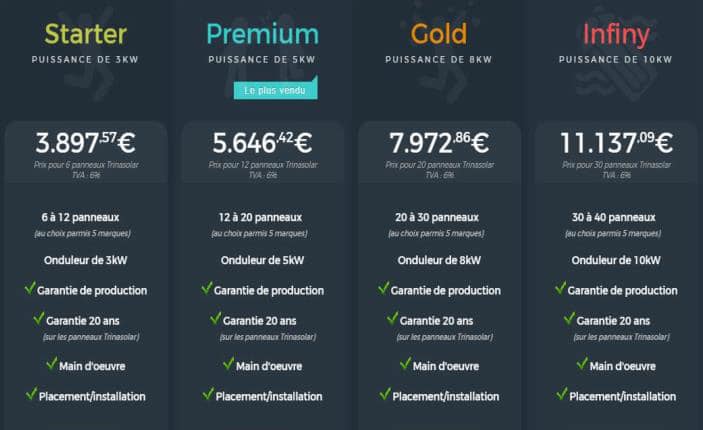Click the 5.646,42€ Premium price
This screenshot has width=703, height=430.
[x=262, y=143]
